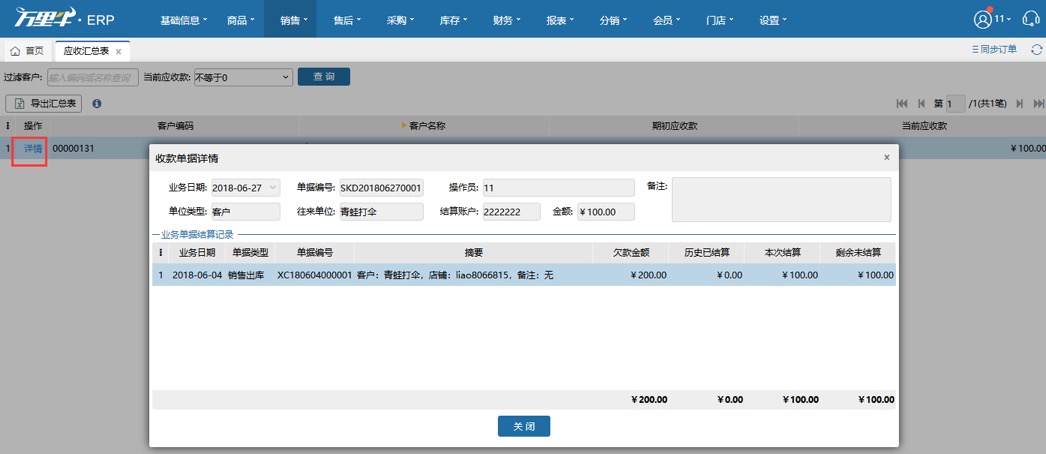Open column options icon in 业务单据结算记录 table
Image resolution: width=1046 pixels, height=454 pixels.
(x=160, y=253)
